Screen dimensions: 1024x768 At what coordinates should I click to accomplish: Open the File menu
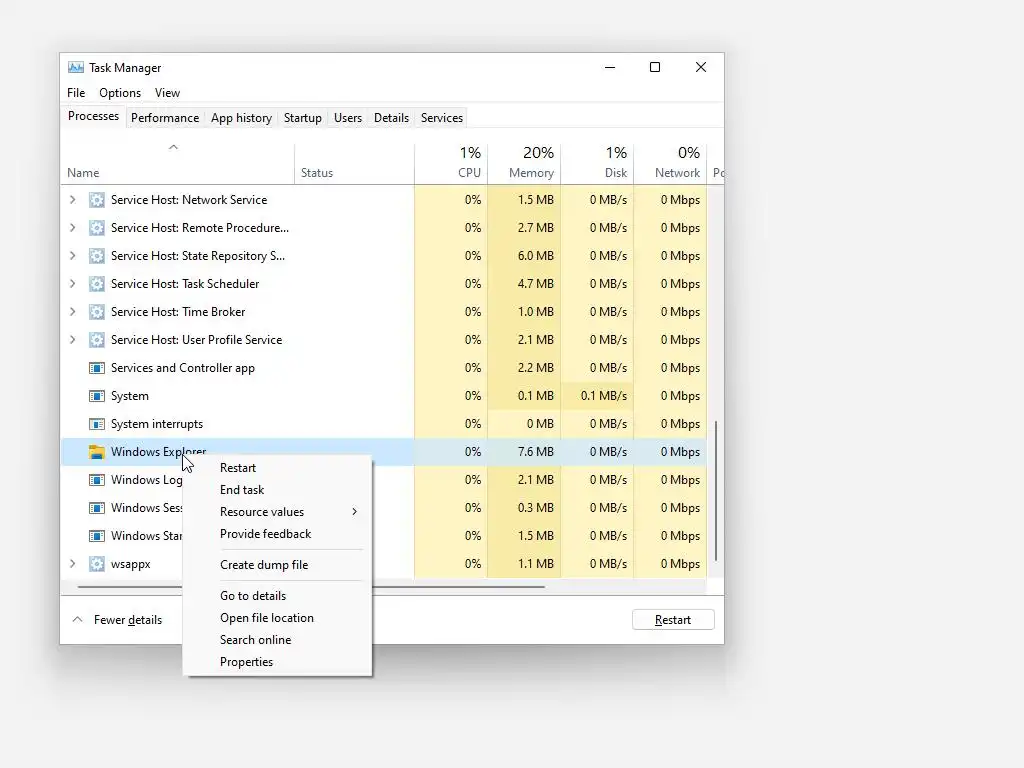click(x=76, y=93)
